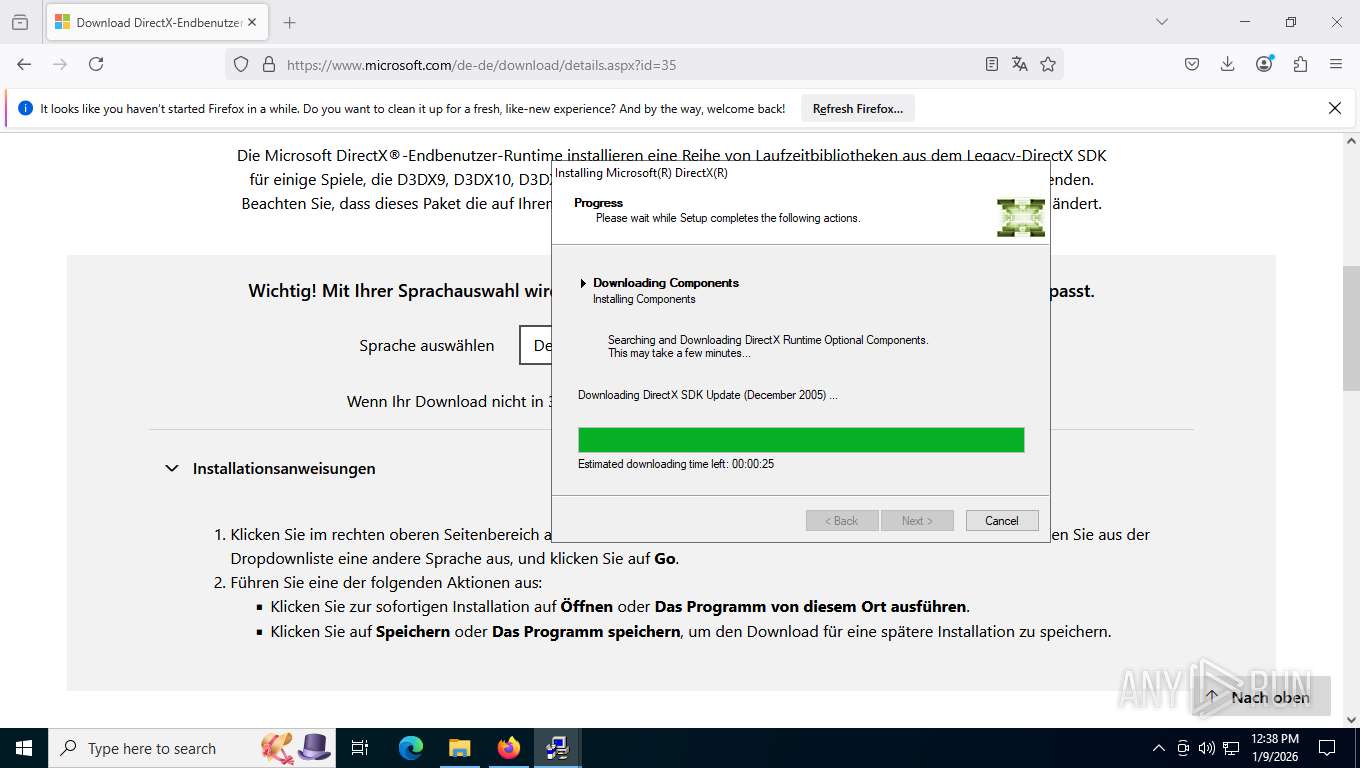
Task: Open the extensions puzzle icon
Action: pos(1300,64)
